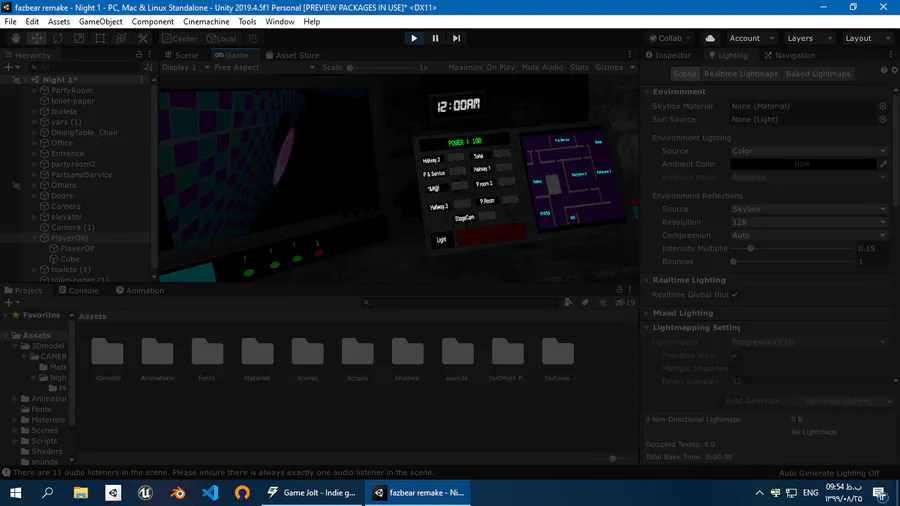Toggle the grid snapping icon
The image size is (900, 506).
(x=253, y=38)
